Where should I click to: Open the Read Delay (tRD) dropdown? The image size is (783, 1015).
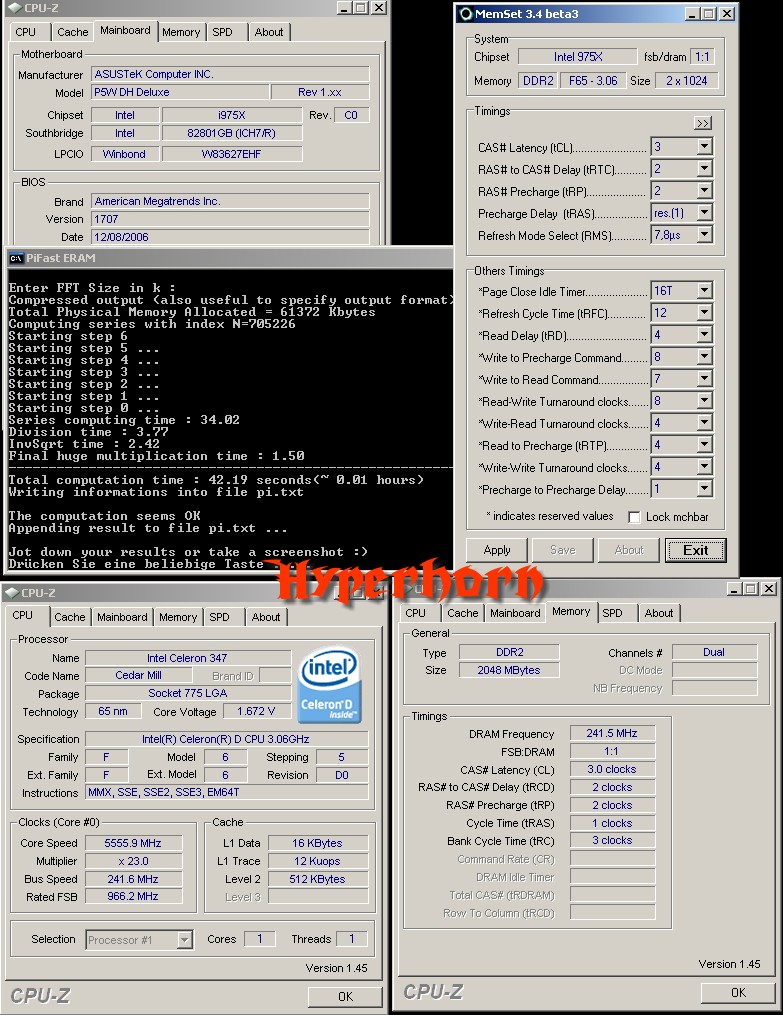point(705,335)
